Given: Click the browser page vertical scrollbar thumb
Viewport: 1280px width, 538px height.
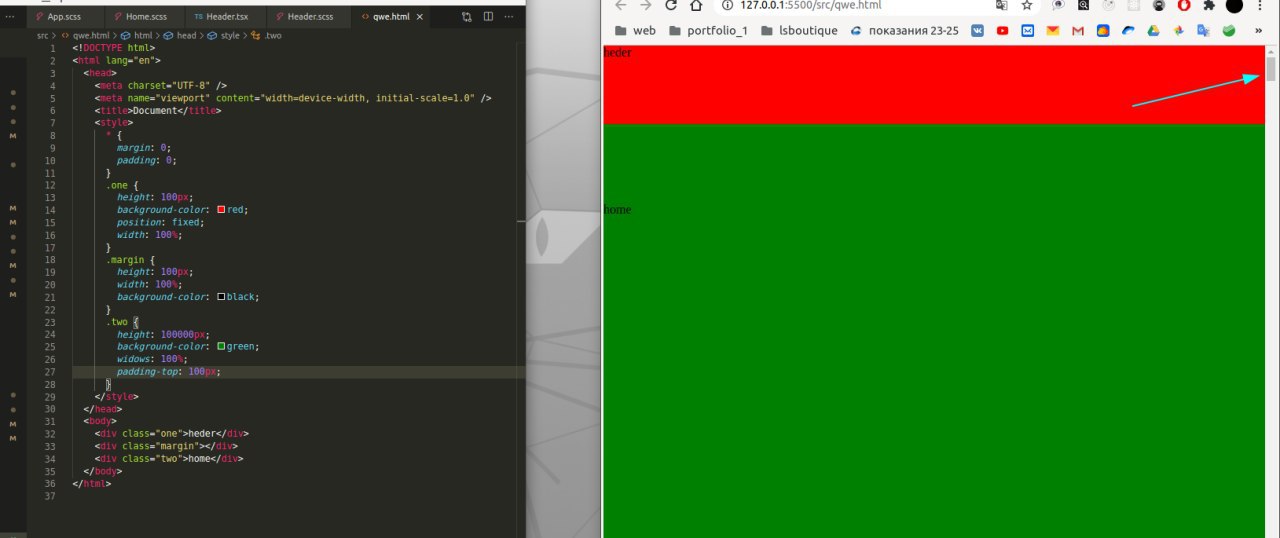Looking at the screenshot, I should [x=1271, y=69].
